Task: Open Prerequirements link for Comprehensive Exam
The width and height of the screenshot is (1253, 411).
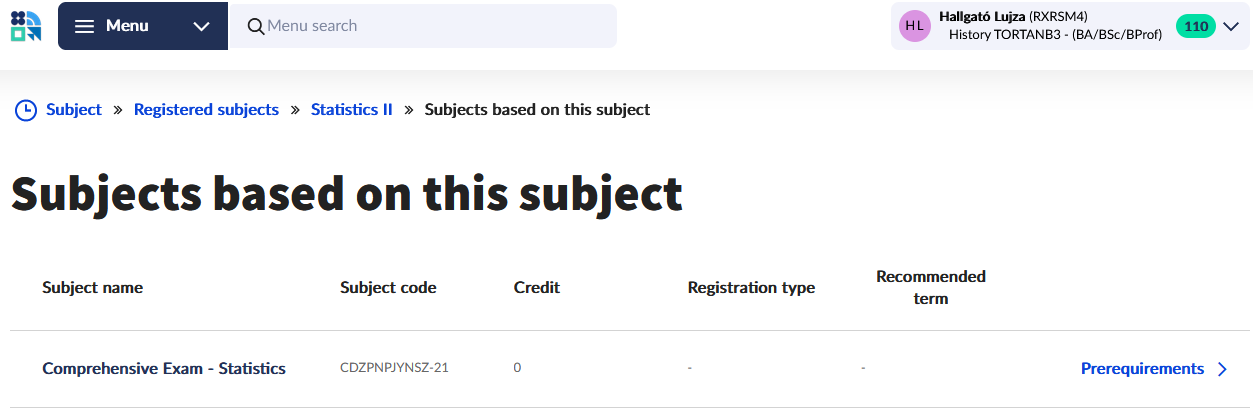Action: [1142, 369]
